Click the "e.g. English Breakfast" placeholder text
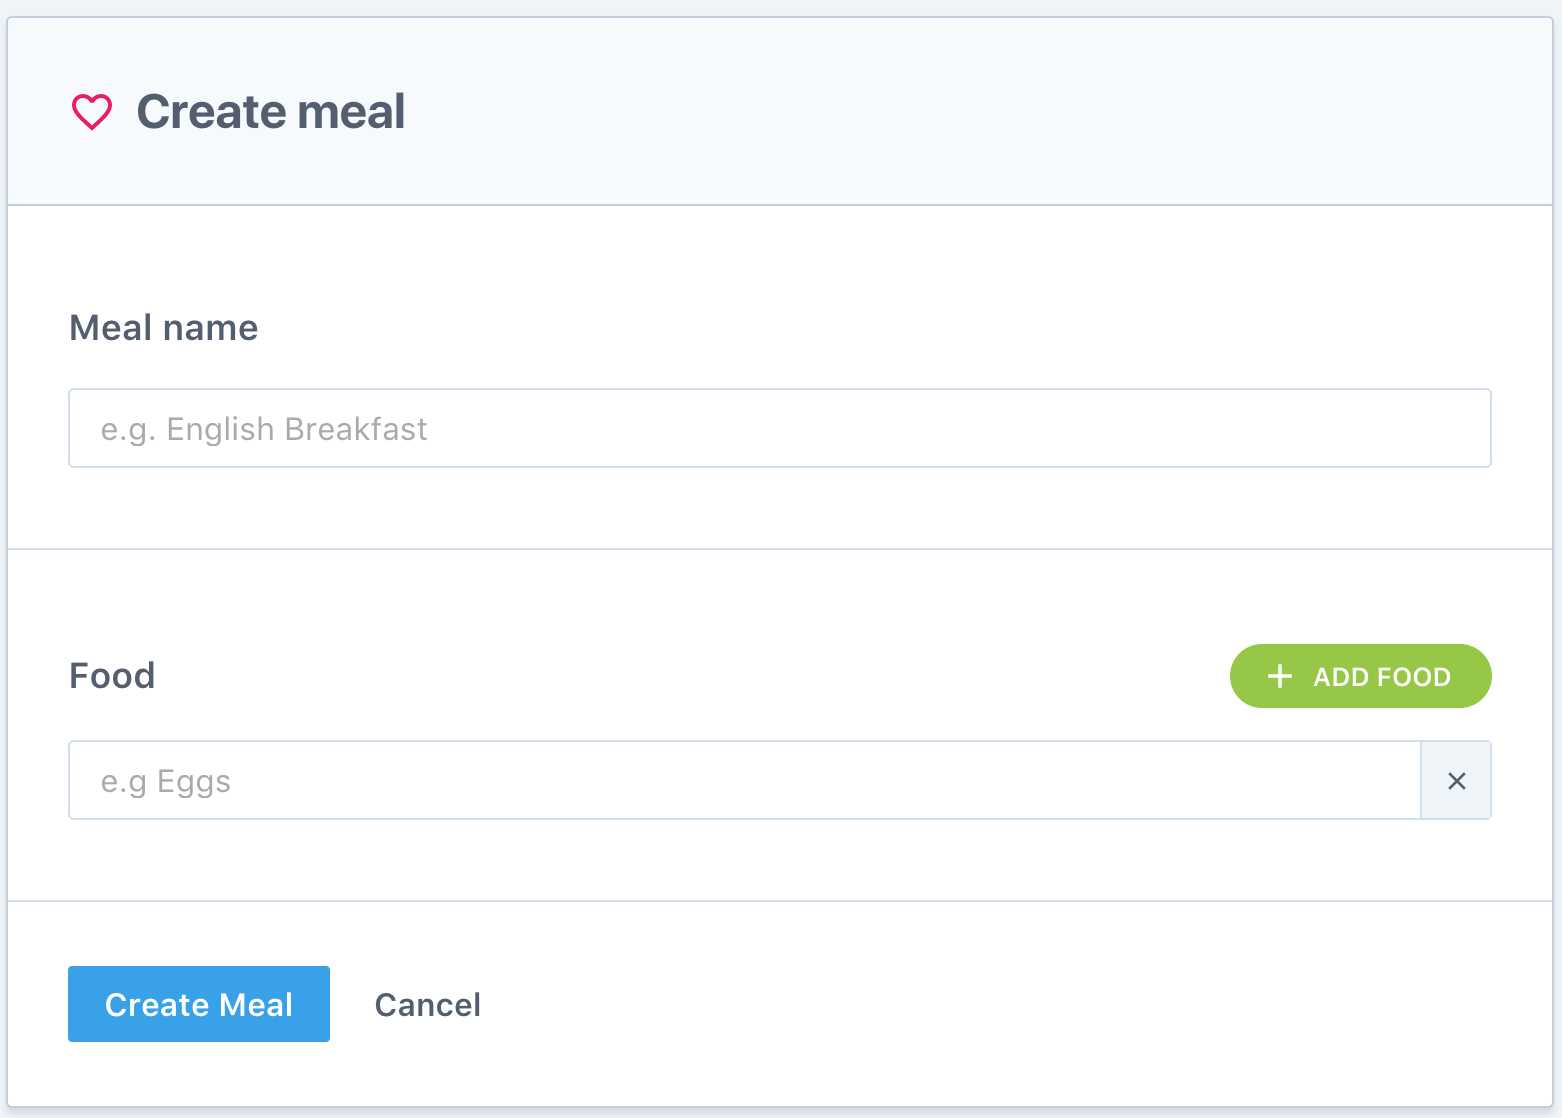The height and width of the screenshot is (1118, 1562). 264,429
